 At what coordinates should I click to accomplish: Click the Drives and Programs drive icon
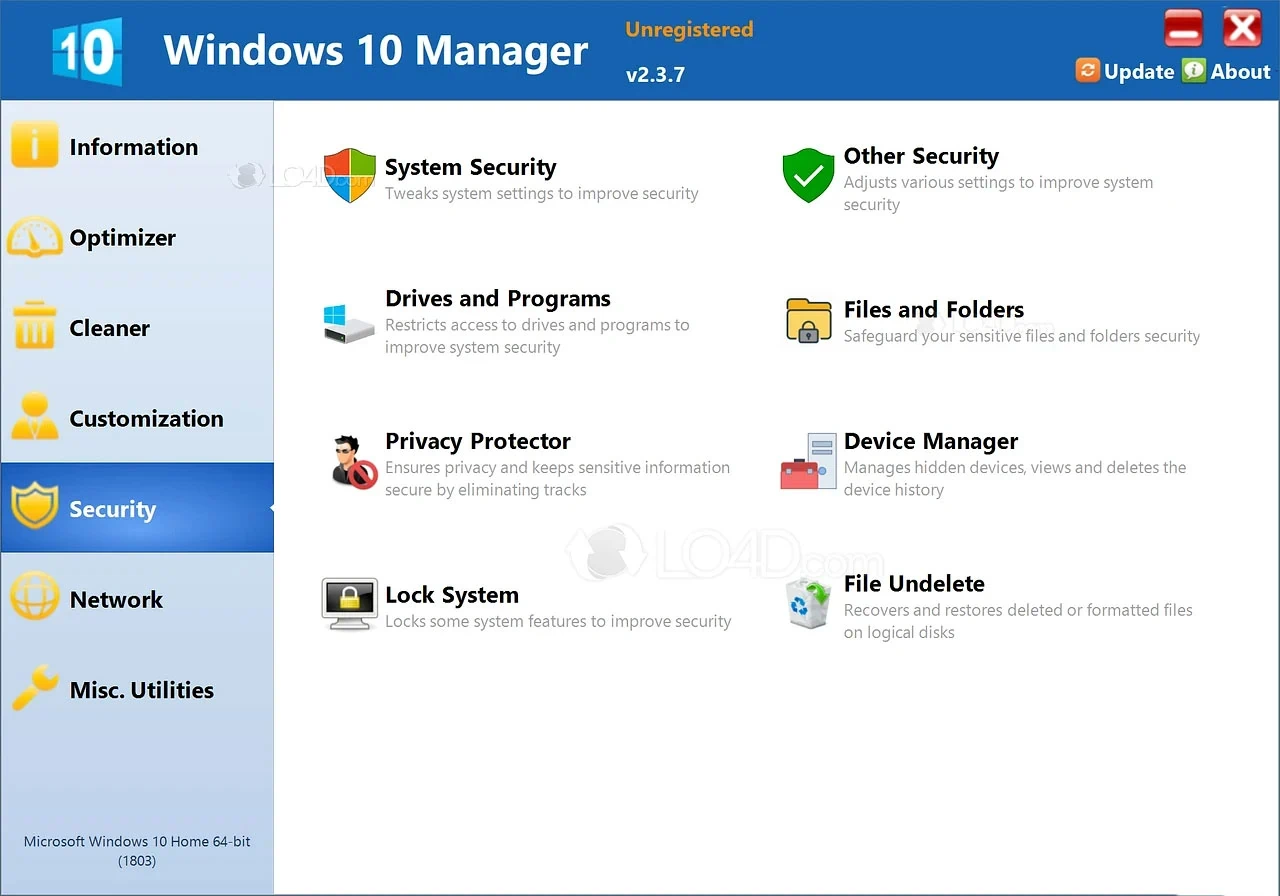point(349,322)
